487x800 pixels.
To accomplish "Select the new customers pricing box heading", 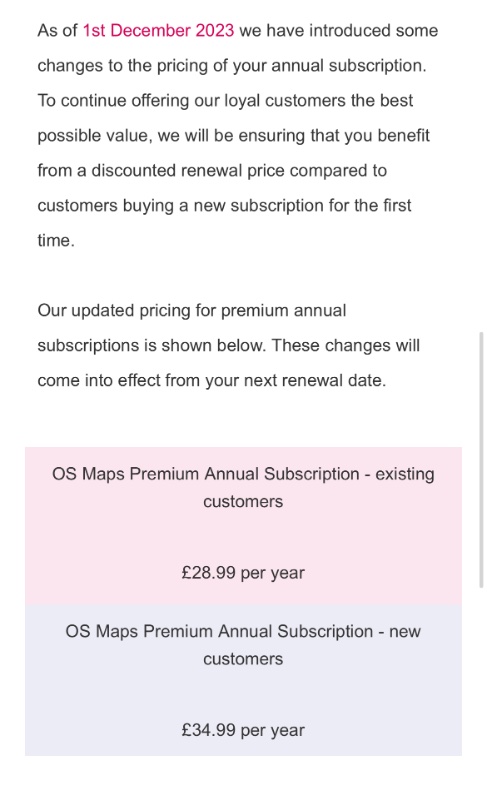I will click(243, 645).
